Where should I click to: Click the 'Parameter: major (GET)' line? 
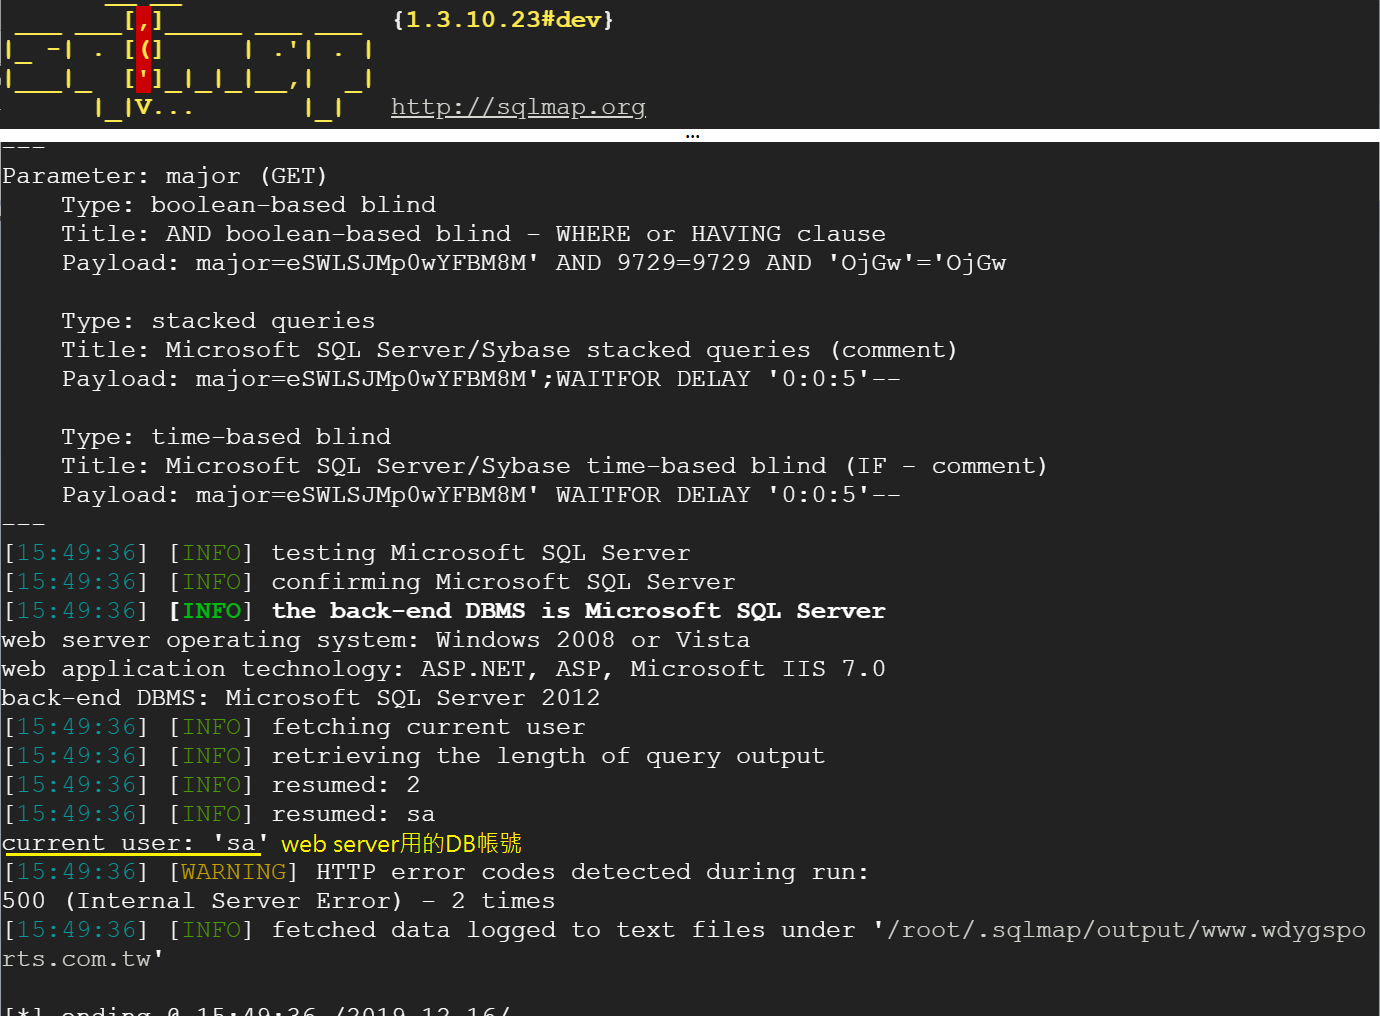[x=165, y=176]
